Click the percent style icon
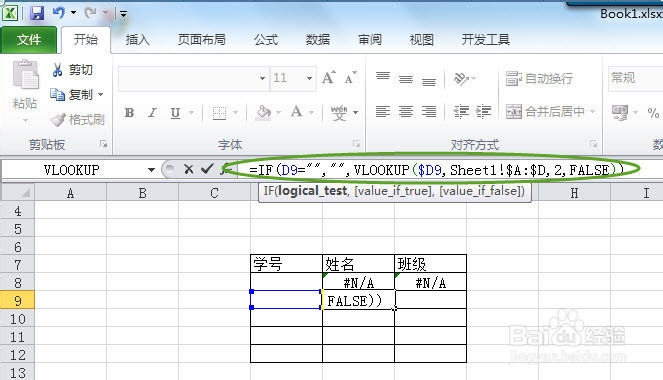This screenshot has height=380, width=663. (x=653, y=113)
